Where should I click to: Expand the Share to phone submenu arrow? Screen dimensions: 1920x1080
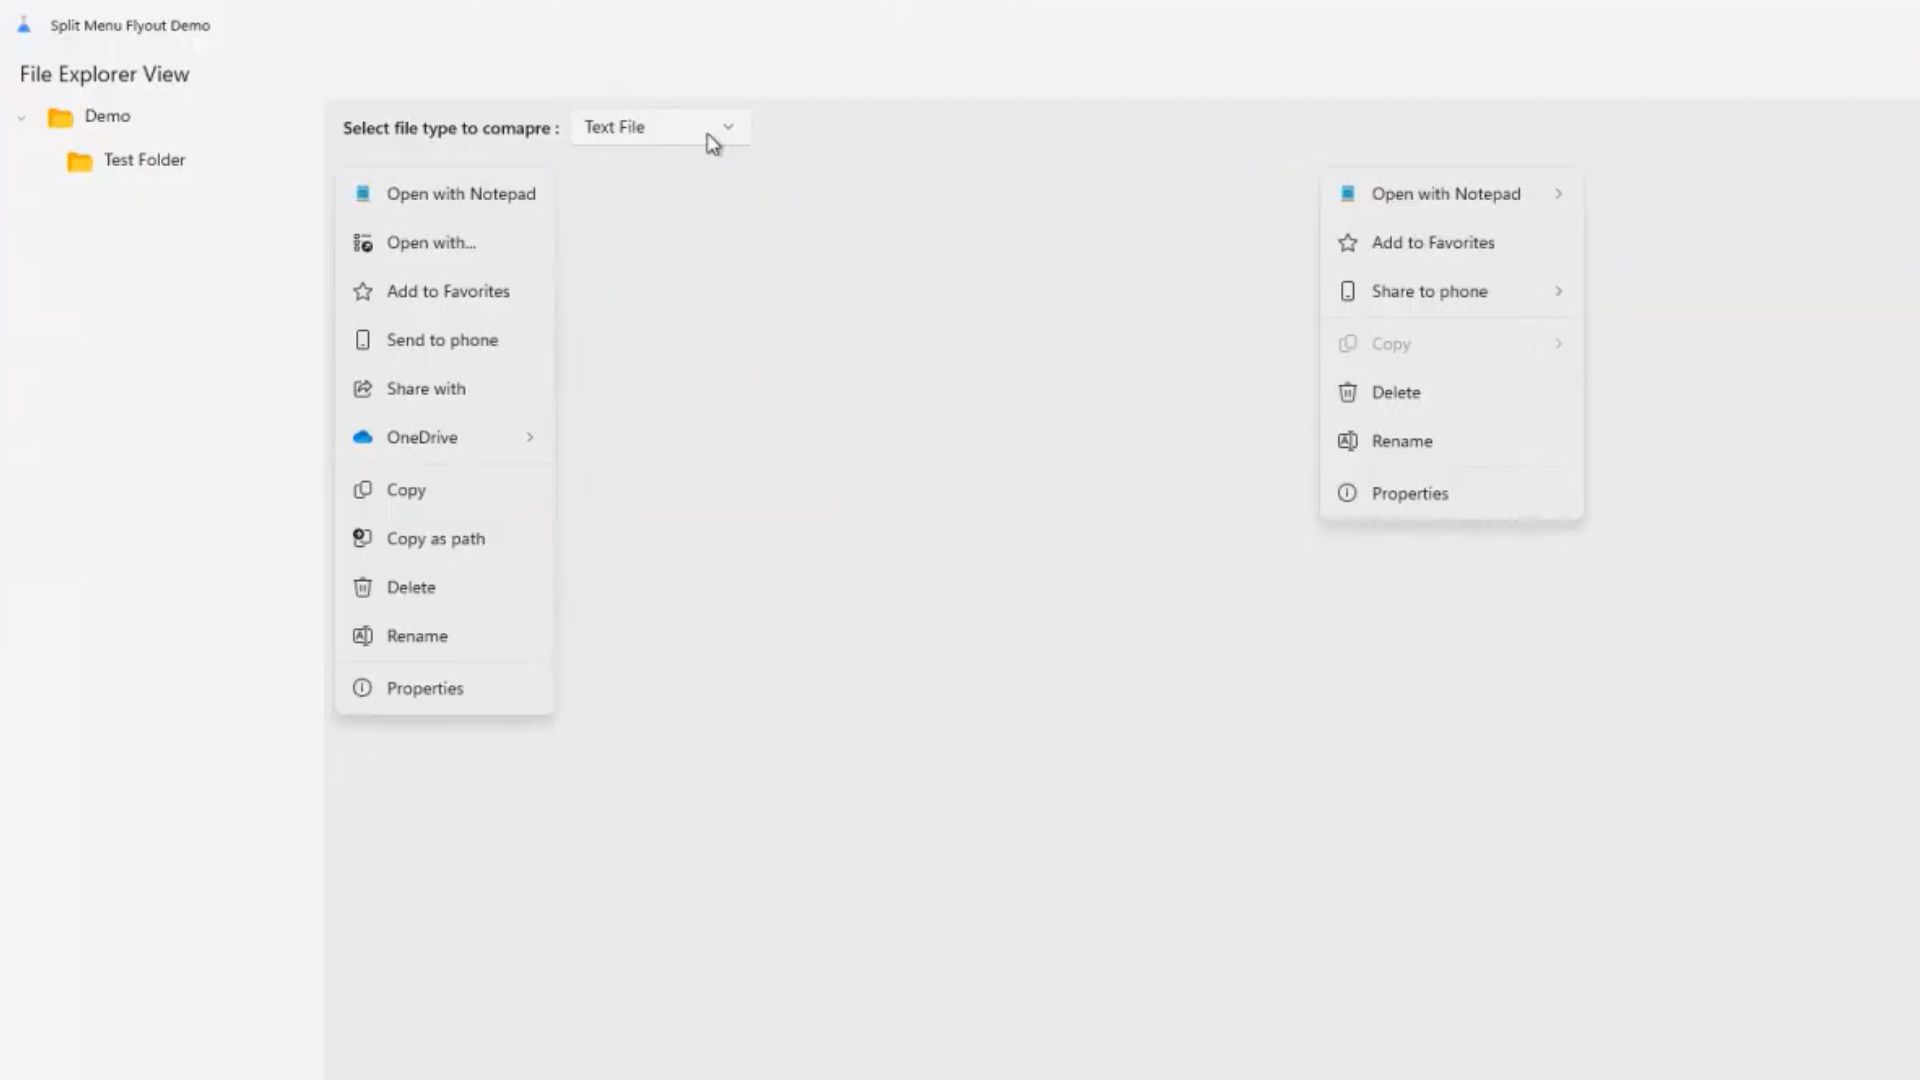tap(1558, 291)
